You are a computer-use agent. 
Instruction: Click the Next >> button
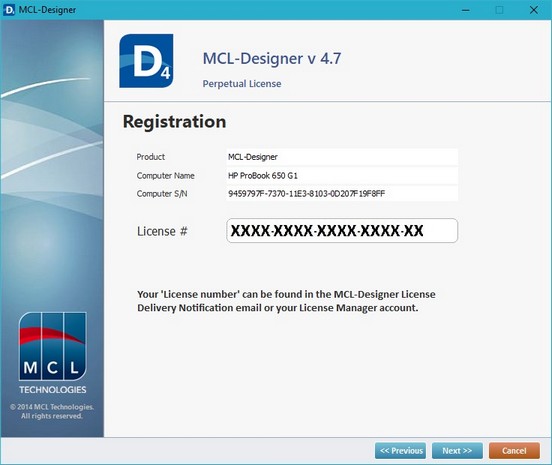[x=457, y=451]
